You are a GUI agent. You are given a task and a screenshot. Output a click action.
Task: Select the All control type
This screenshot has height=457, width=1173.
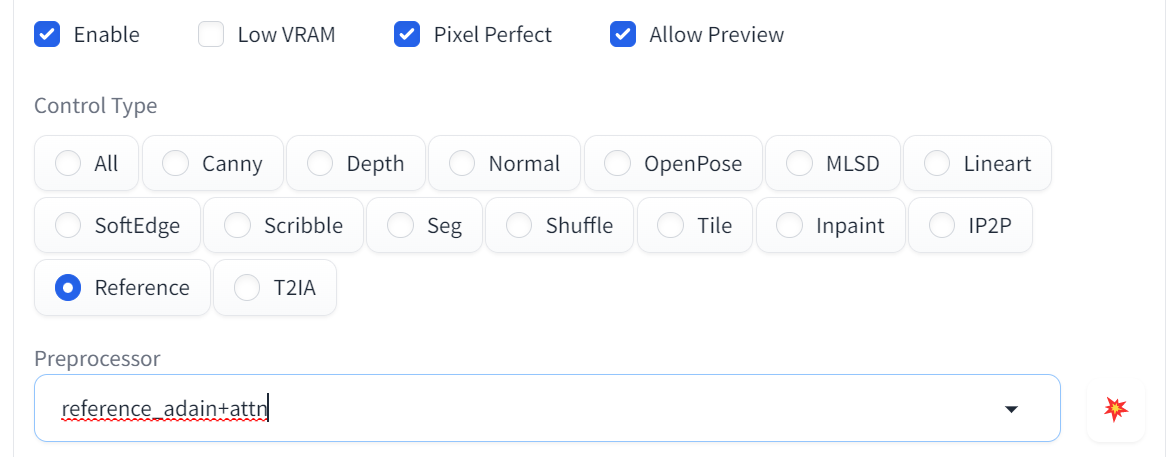(x=69, y=163)
